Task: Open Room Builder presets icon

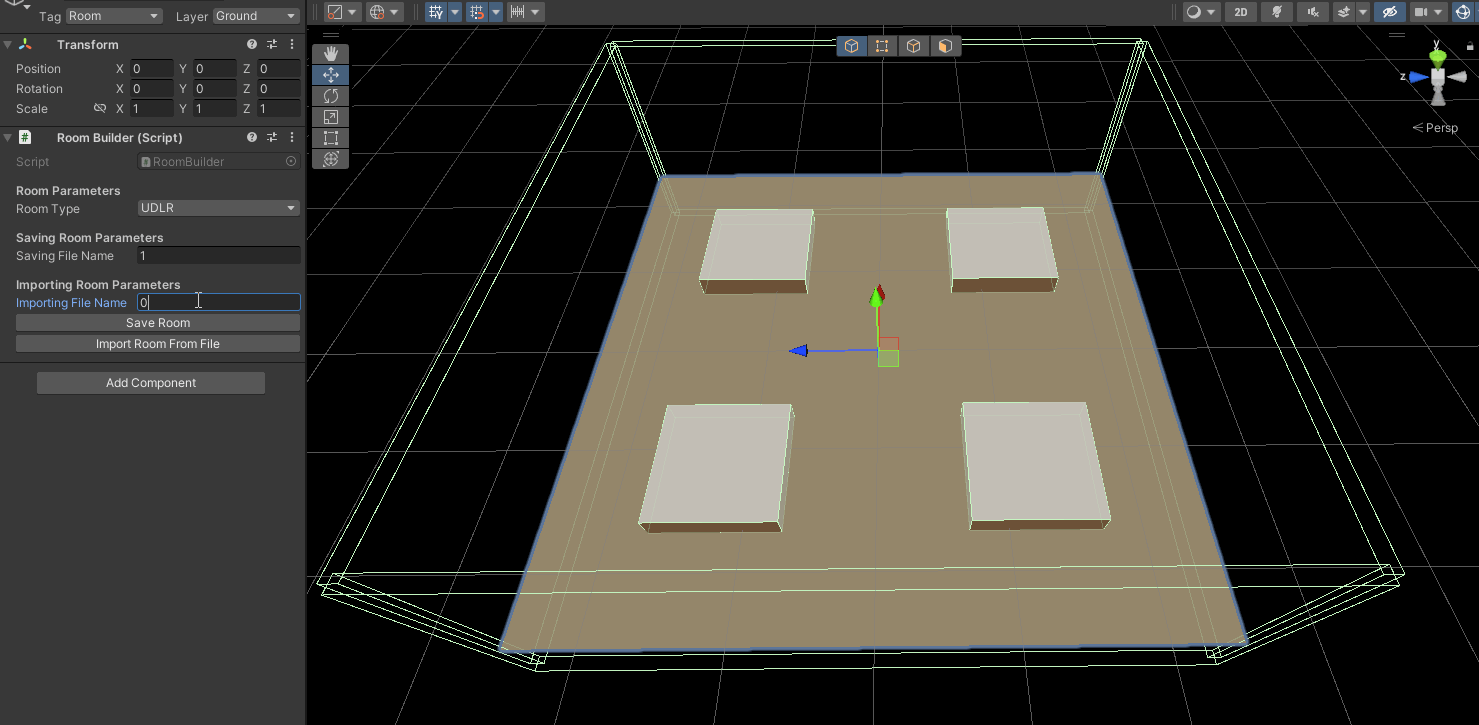Action: (x=272, y=138)
